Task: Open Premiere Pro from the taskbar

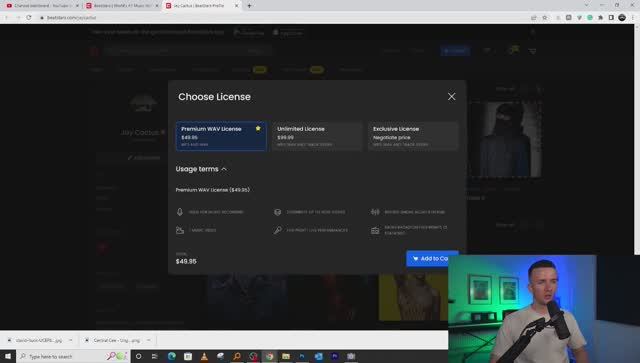Action: [x=335, y=356]
